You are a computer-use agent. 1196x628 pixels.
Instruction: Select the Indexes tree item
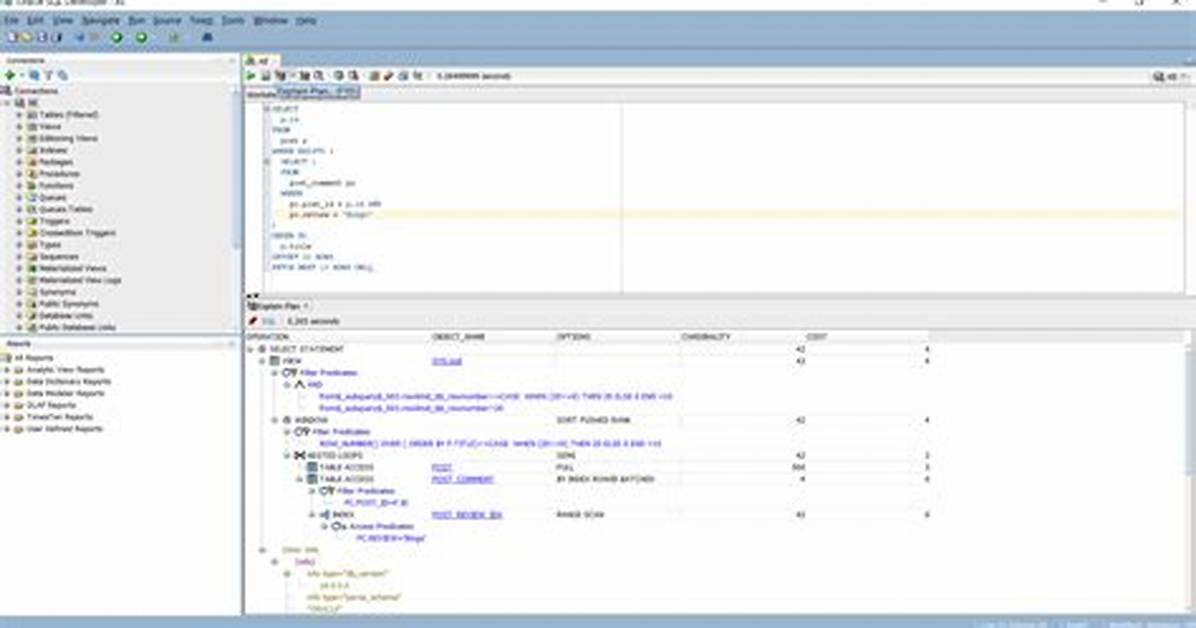[x=53, y=150]
